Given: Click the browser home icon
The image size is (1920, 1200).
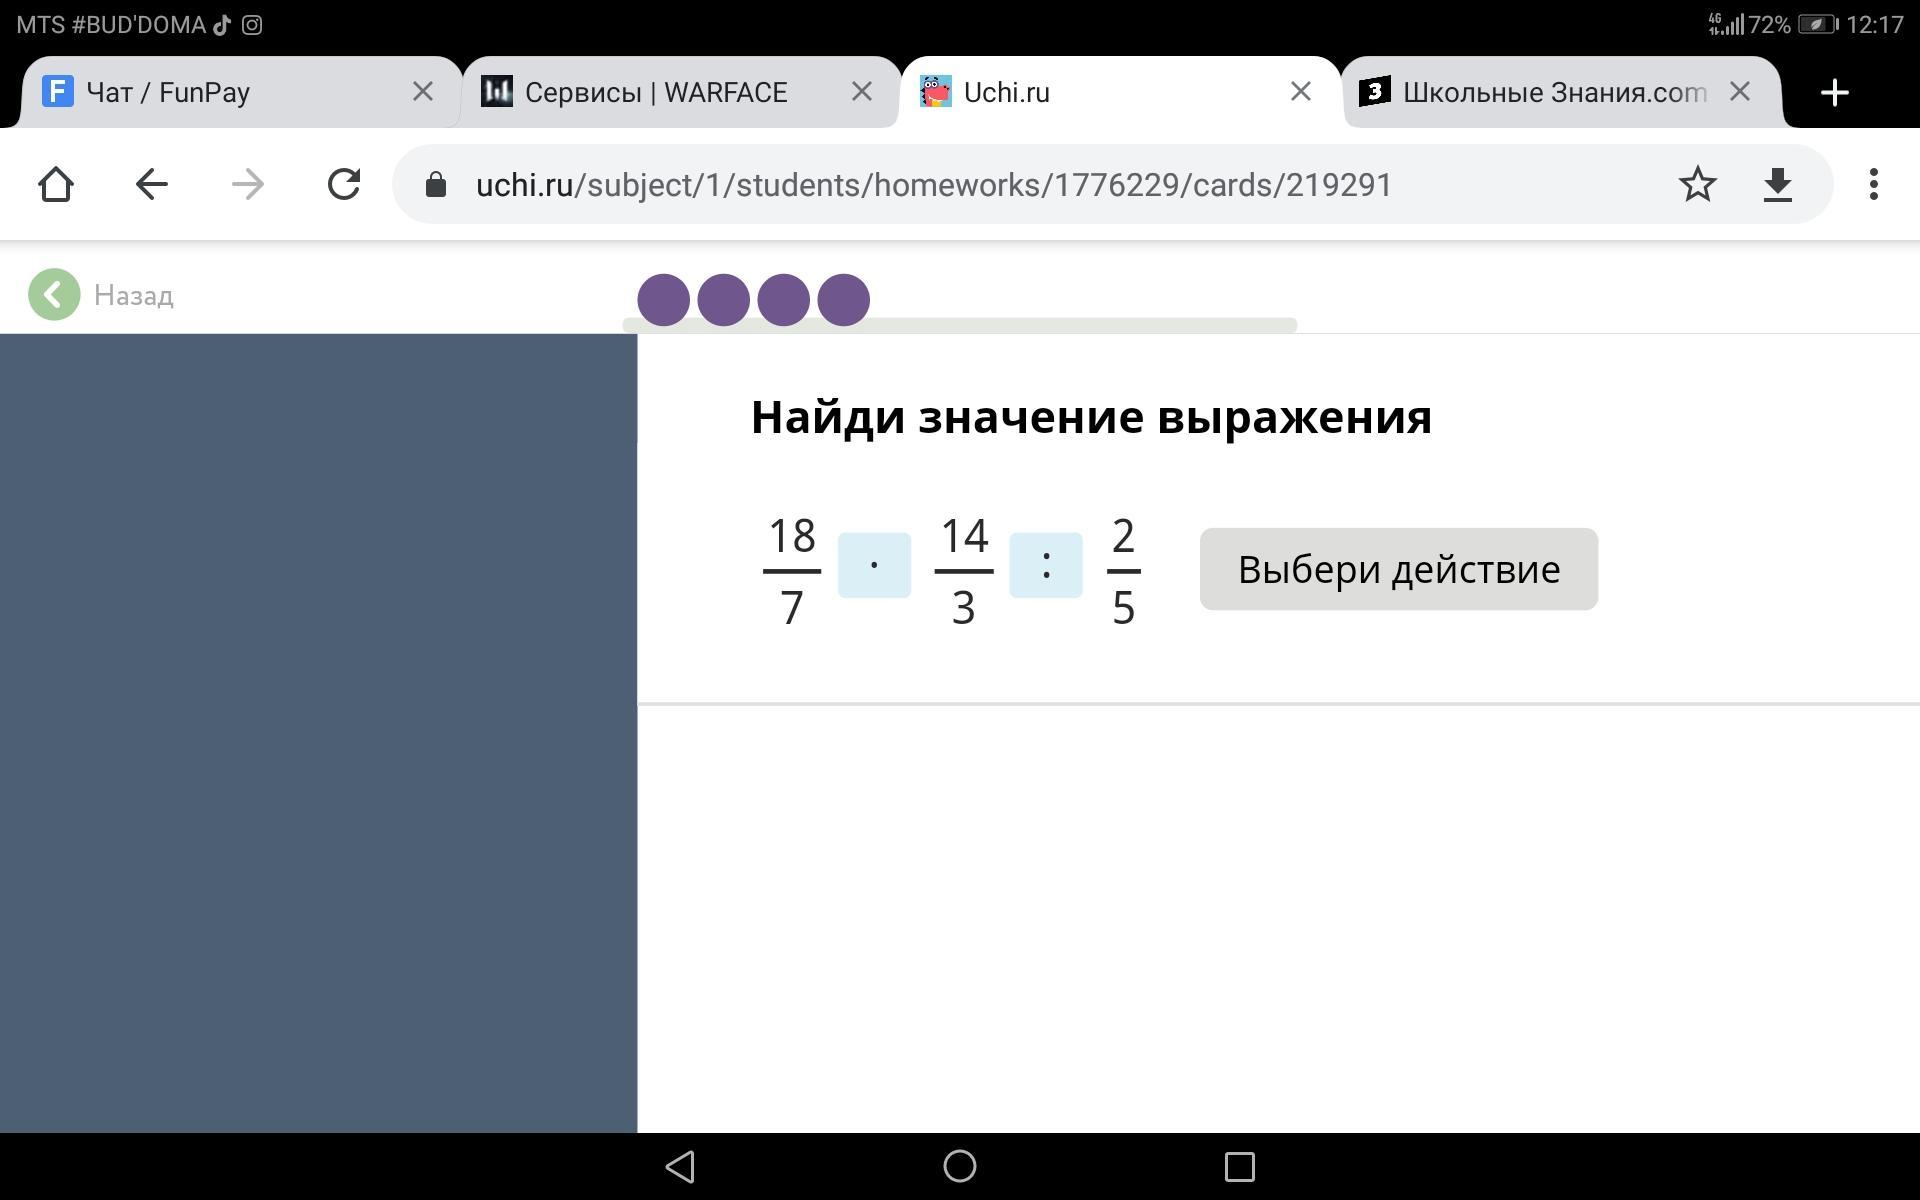Looking at the screenshot, I should pyautogui.click(x=56, y=184).
